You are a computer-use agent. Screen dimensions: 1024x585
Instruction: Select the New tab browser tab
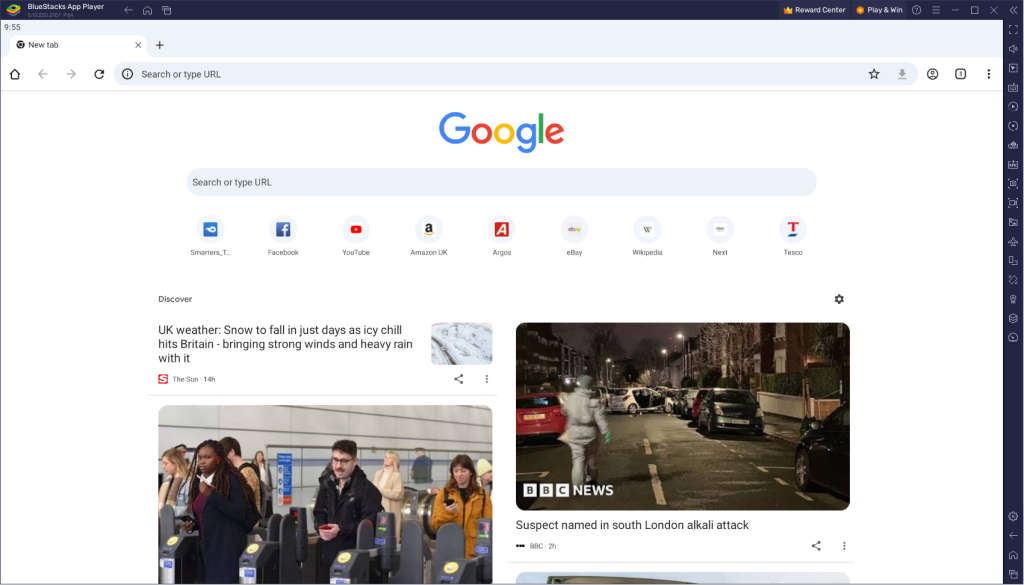coord(78,45)
